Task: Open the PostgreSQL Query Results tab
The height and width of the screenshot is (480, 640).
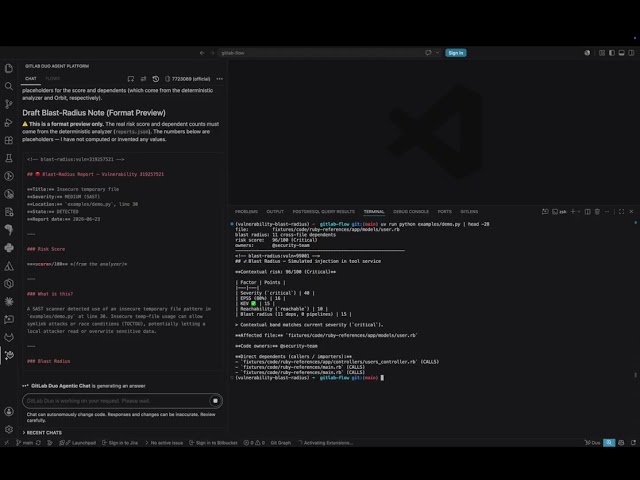Action: tap(323, 211)
